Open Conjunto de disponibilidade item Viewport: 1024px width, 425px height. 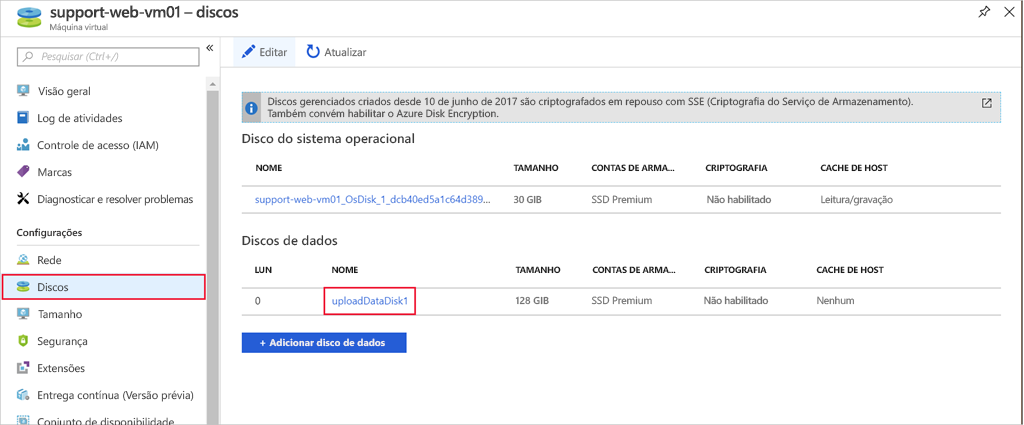[x=106, y=420]
